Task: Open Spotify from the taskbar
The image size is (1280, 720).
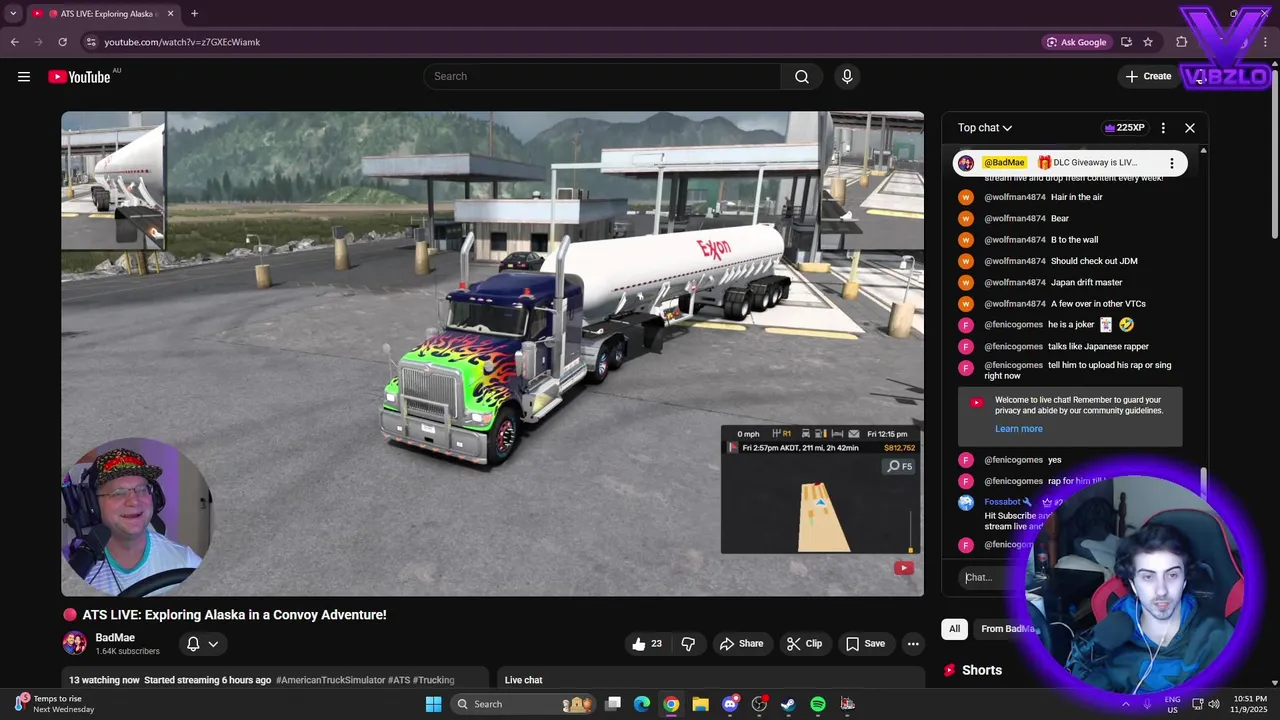Action: pyautogui.click(x=818, y=704)
